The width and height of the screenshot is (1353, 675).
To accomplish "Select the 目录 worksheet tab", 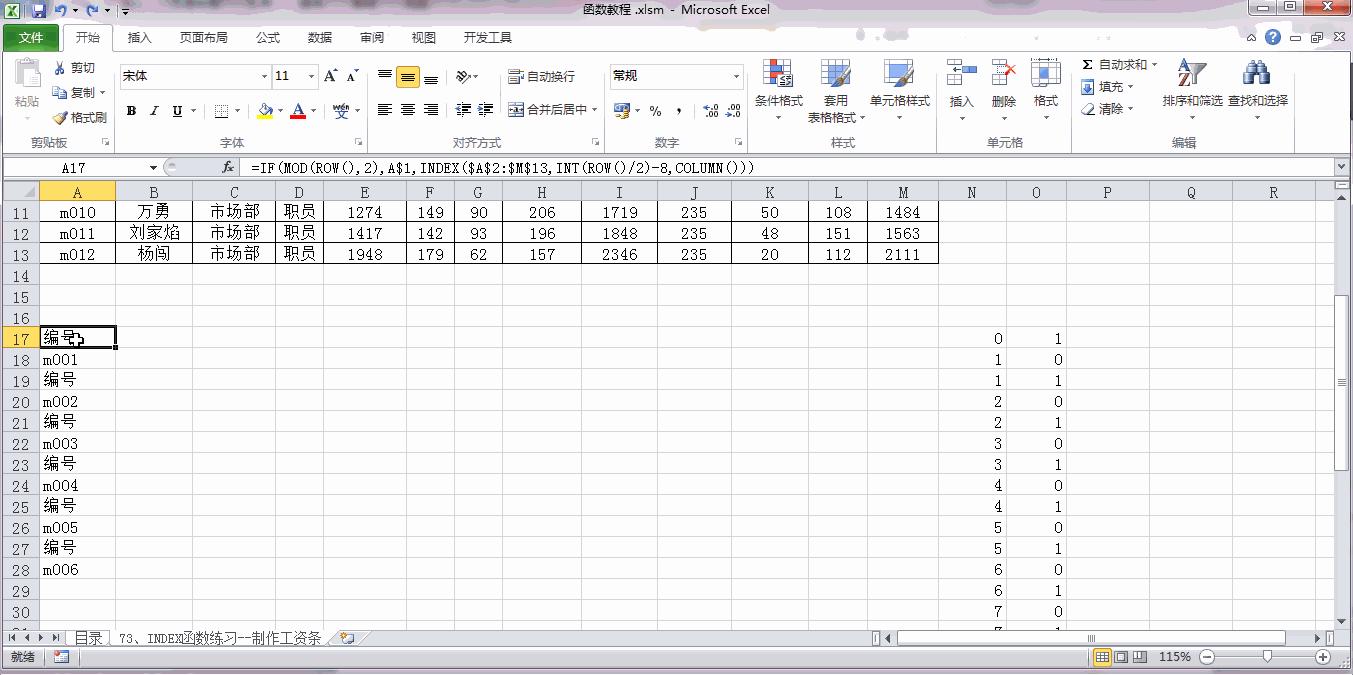I will (x=88, y=637).
